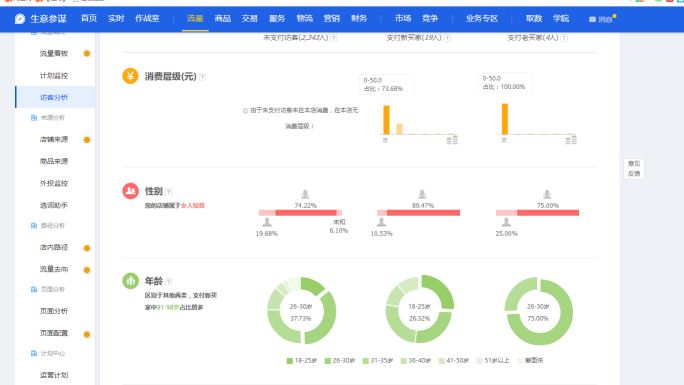Click the orange dot beside 店铺来源

87,140
